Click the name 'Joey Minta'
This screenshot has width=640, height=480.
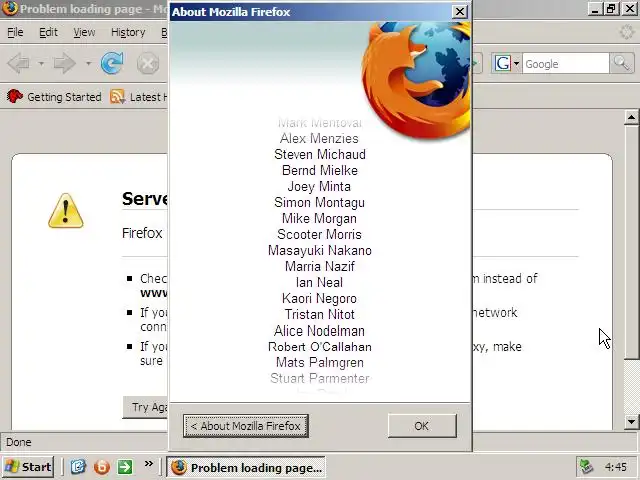coord(320,187)
